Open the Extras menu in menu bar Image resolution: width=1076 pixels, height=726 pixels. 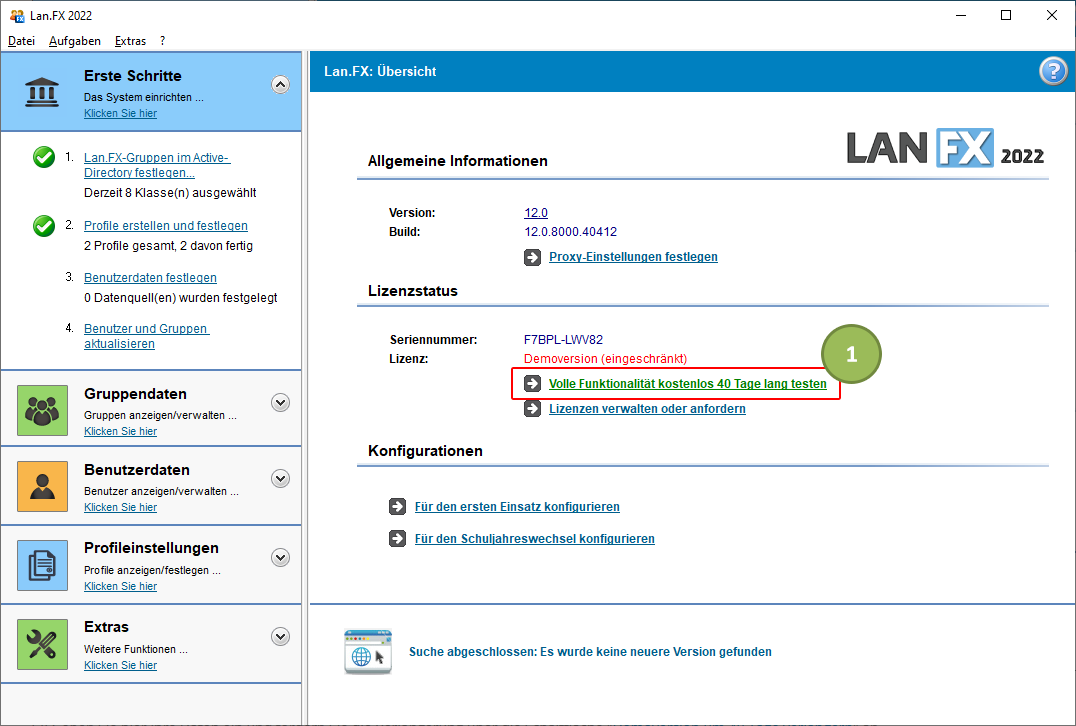(x=130, y=41)
